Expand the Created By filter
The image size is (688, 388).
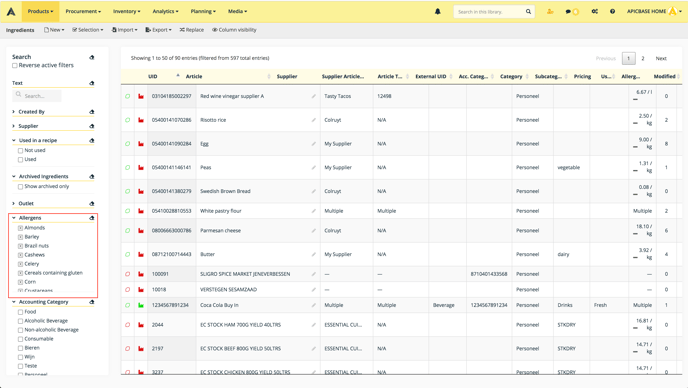[x=14, y=112]
